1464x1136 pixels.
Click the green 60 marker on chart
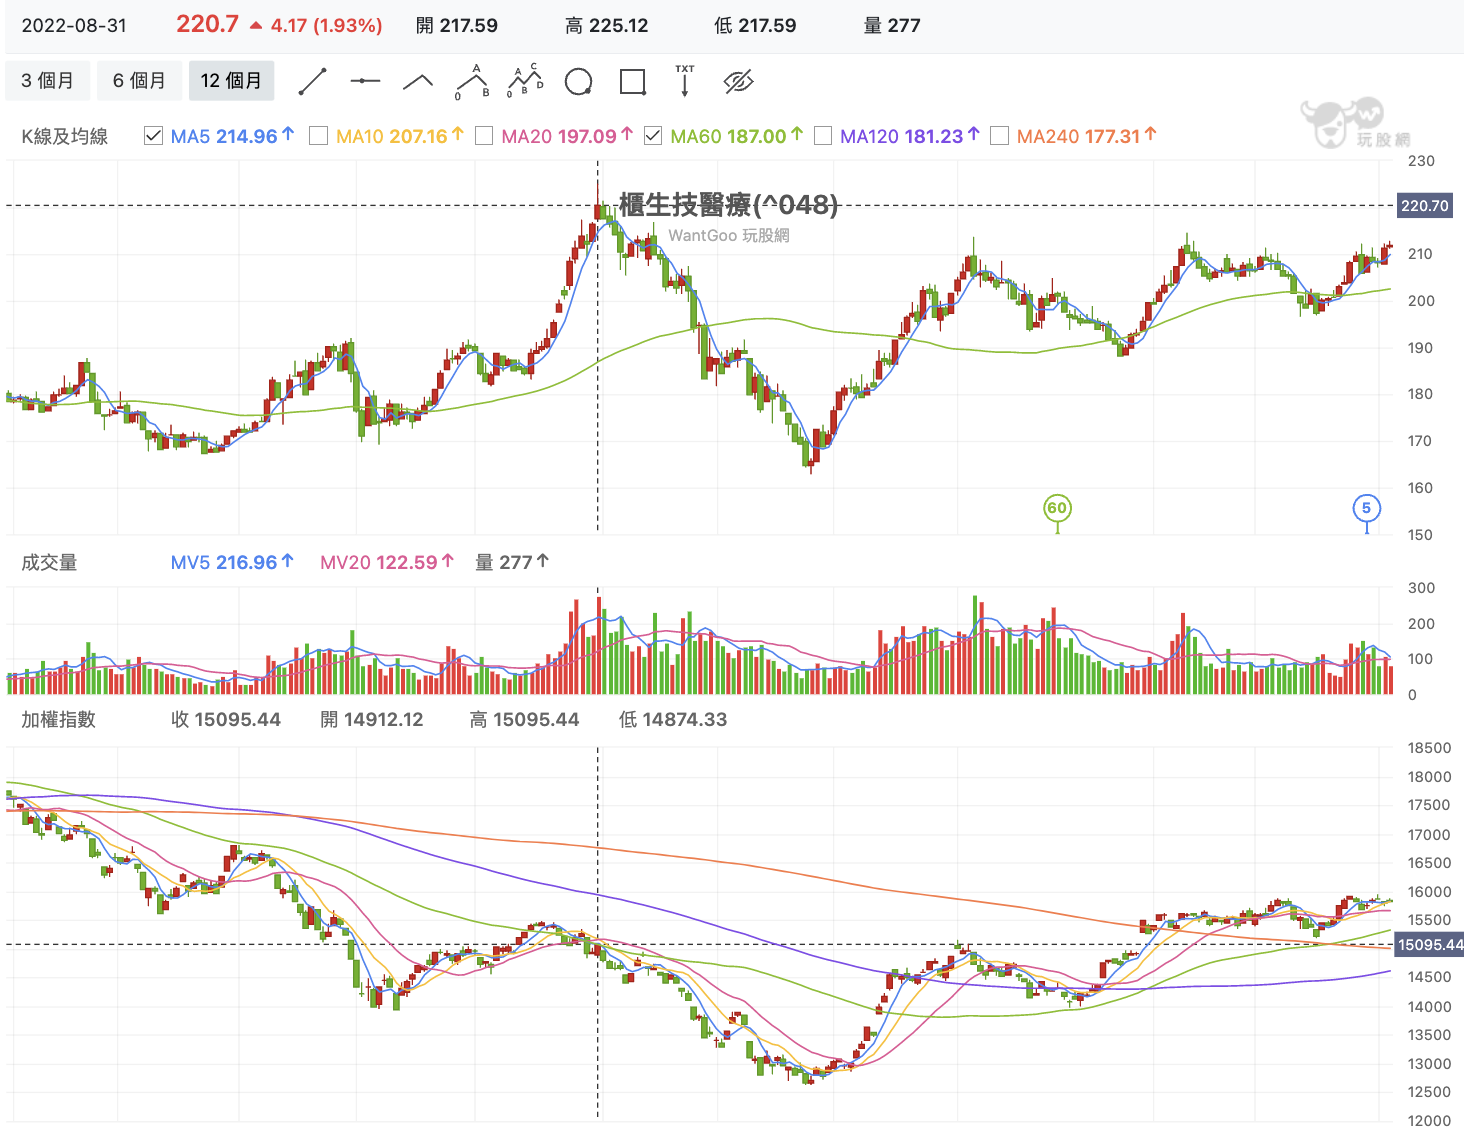coord(1057,509)
